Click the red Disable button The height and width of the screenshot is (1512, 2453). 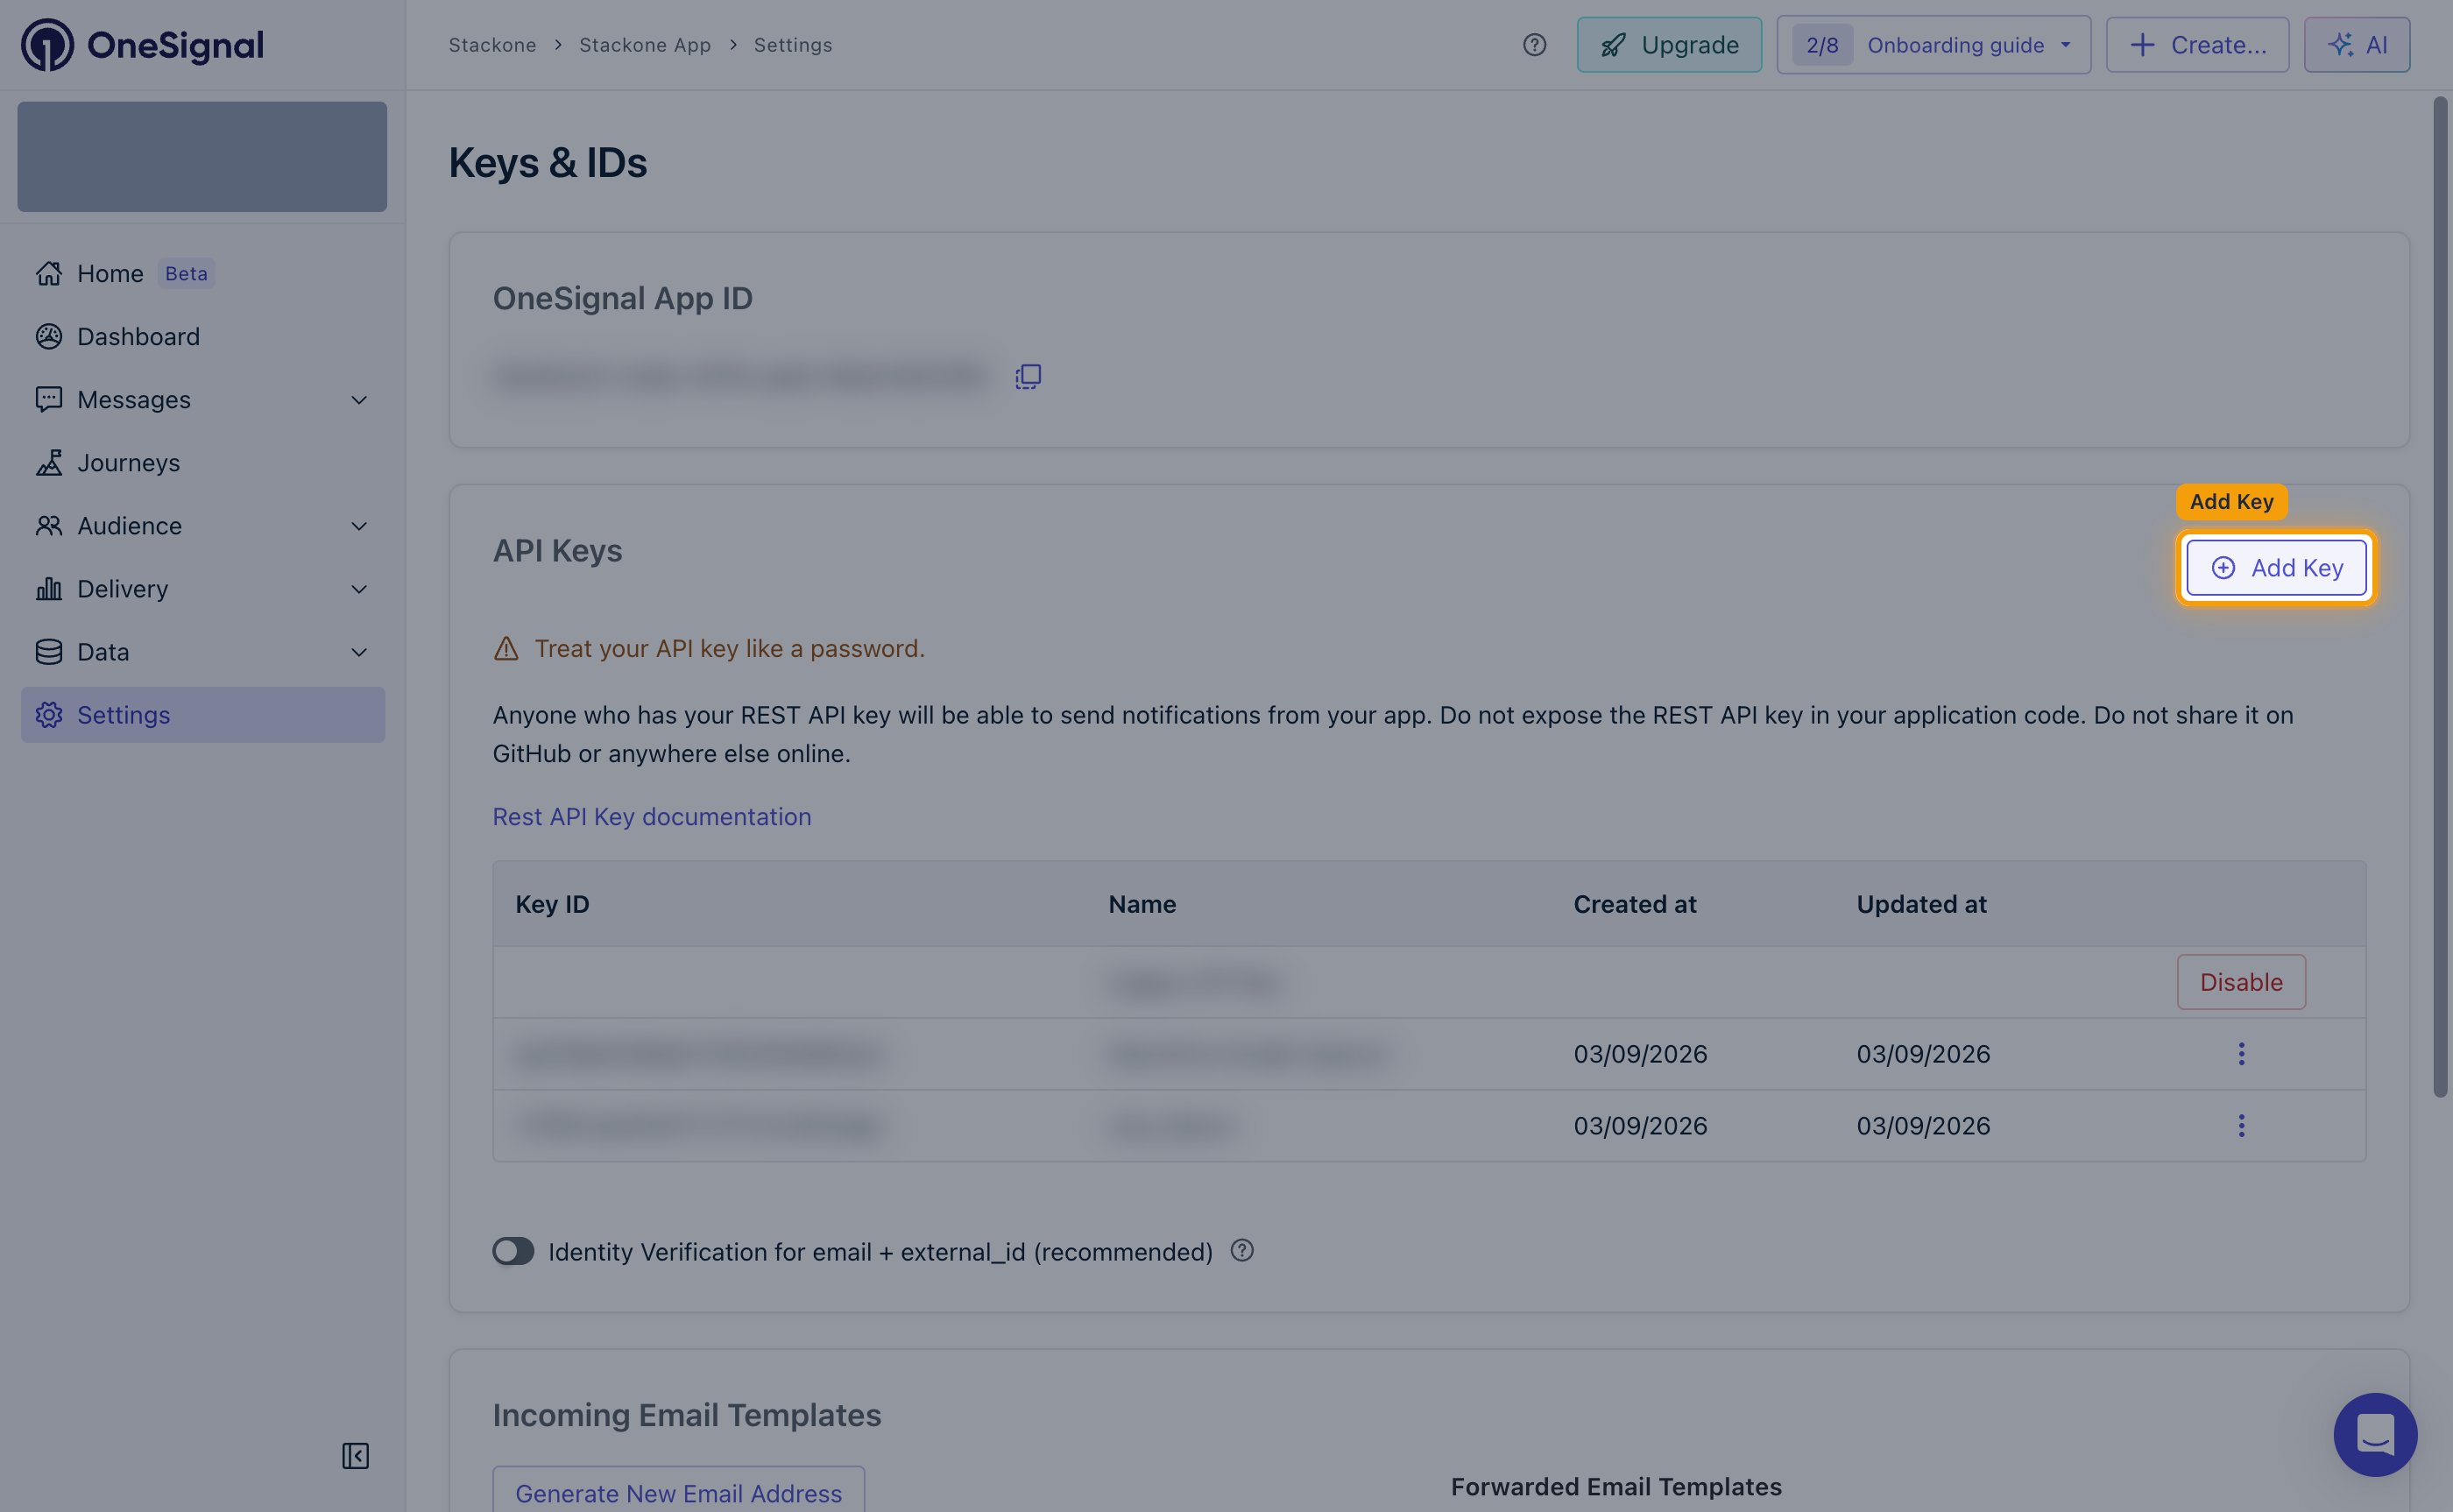[2241, 982]
